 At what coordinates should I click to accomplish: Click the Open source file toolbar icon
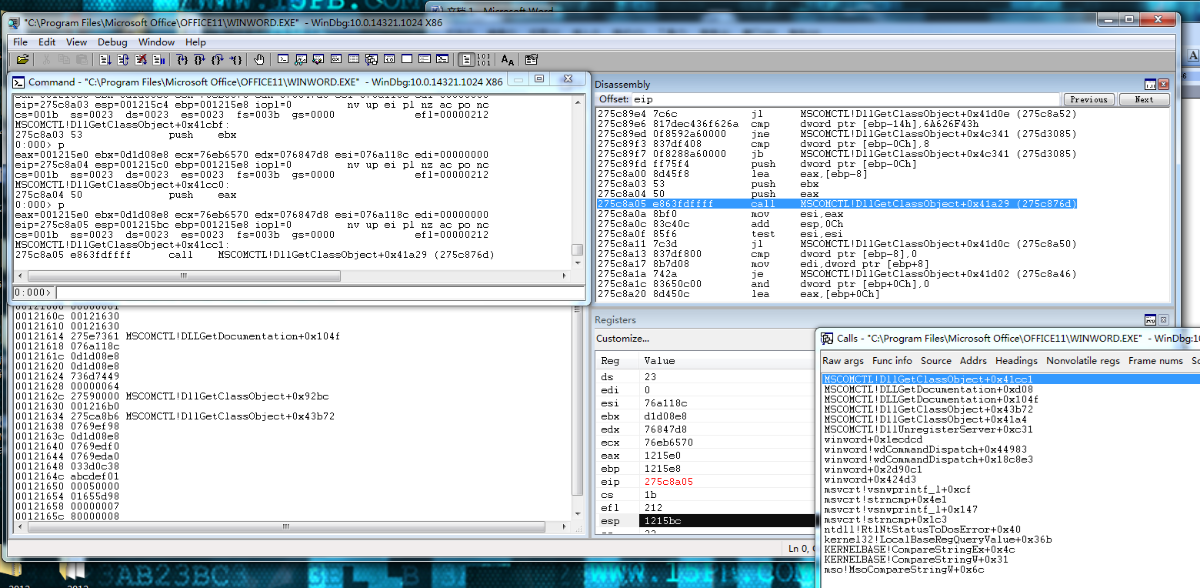point(22,60)
